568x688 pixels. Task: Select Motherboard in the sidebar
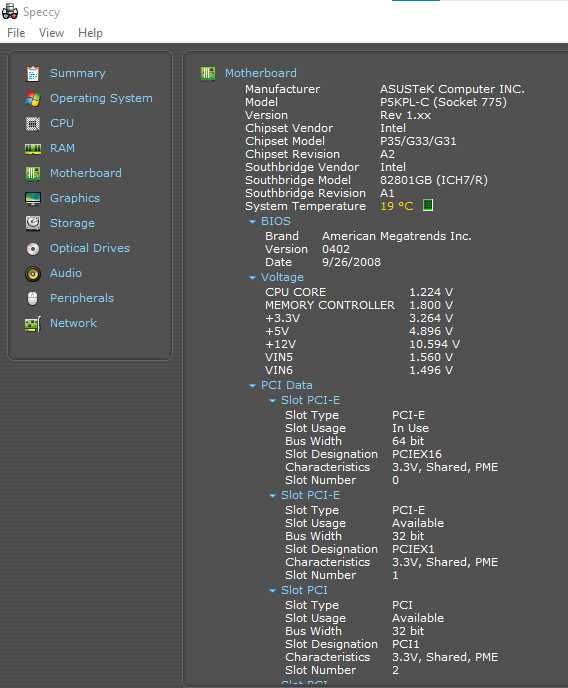(86, 173)
